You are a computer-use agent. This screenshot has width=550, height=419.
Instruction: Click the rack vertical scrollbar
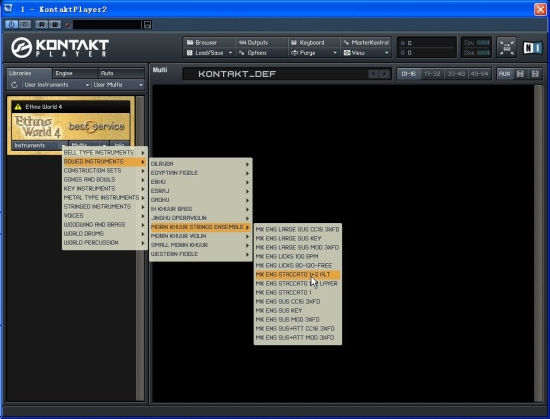[538, 243]
